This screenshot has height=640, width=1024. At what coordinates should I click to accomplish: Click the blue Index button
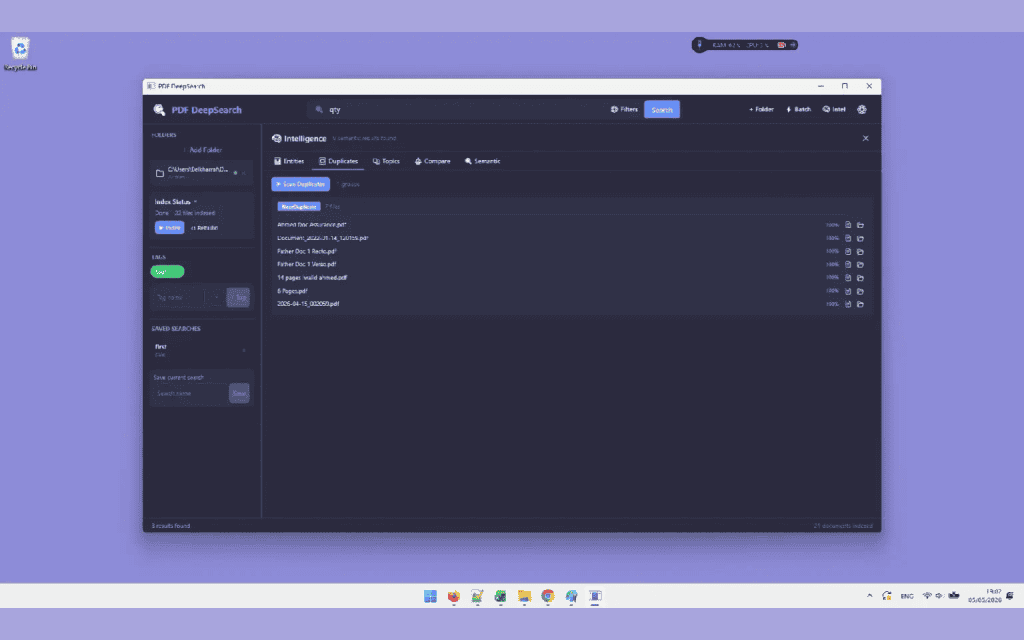click(x=169, y=228)
